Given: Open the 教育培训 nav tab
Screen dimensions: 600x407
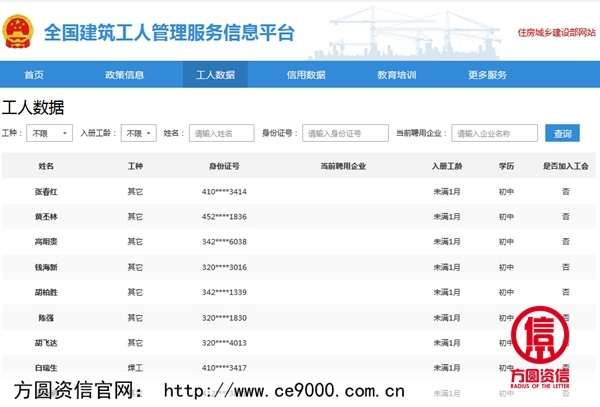Looking at the screenshot, I should pos(396,75).
